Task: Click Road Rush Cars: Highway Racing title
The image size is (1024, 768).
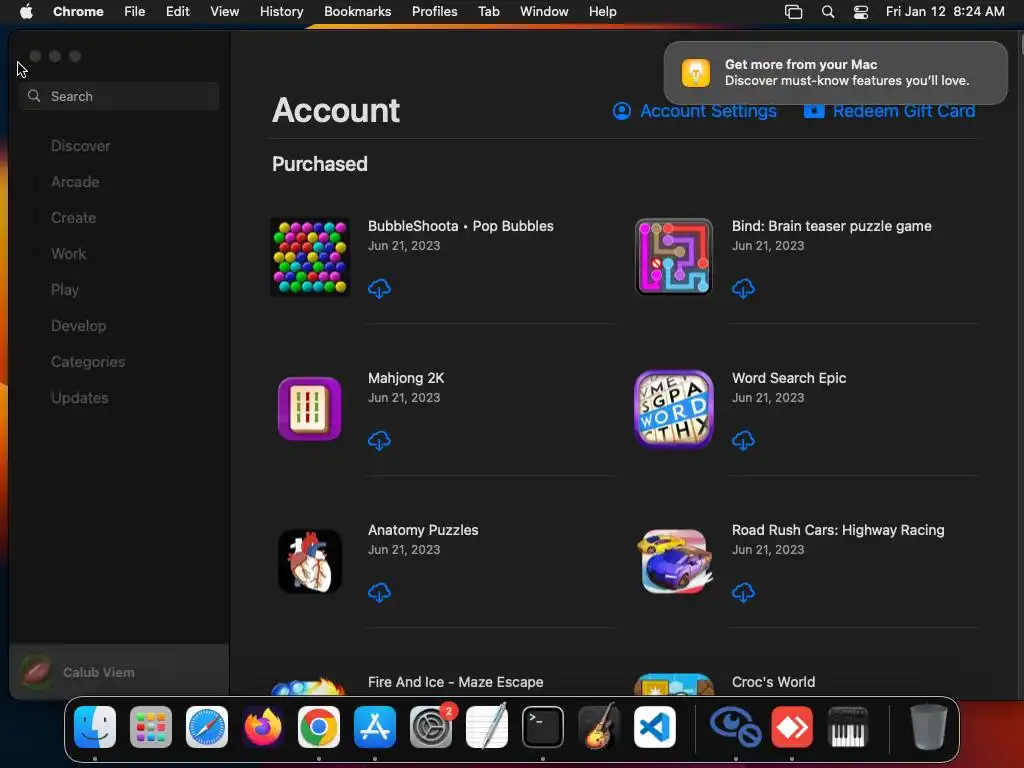Action: pyautogui.click(x=838, y=530)
